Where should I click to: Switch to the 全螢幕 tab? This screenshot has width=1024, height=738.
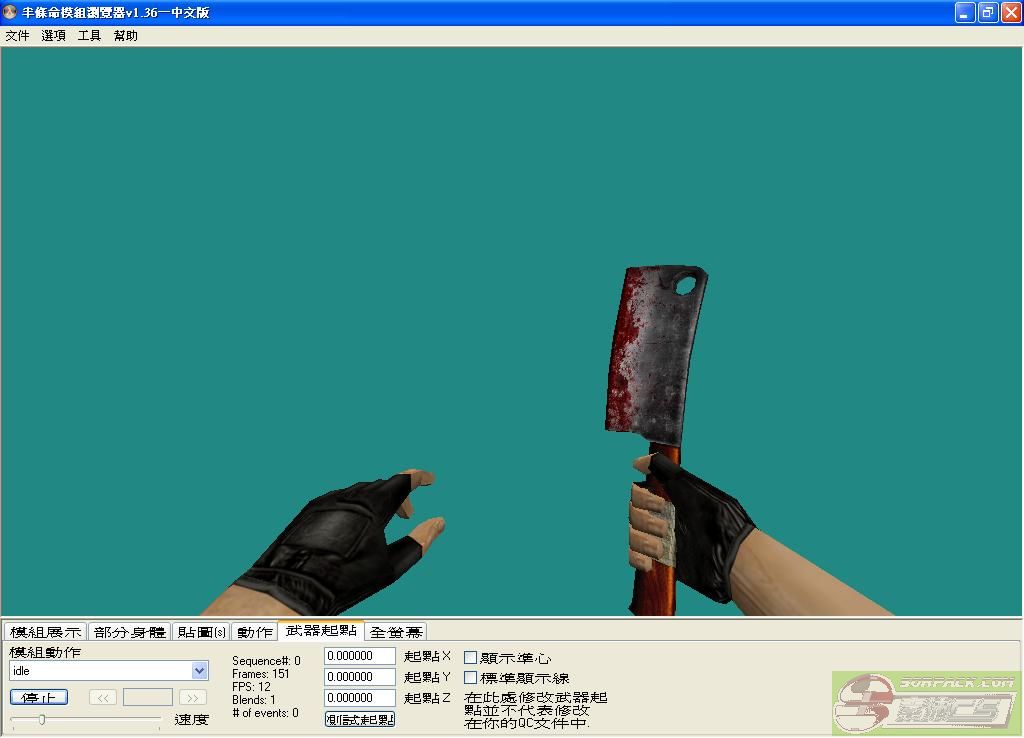tap(396, 632)
